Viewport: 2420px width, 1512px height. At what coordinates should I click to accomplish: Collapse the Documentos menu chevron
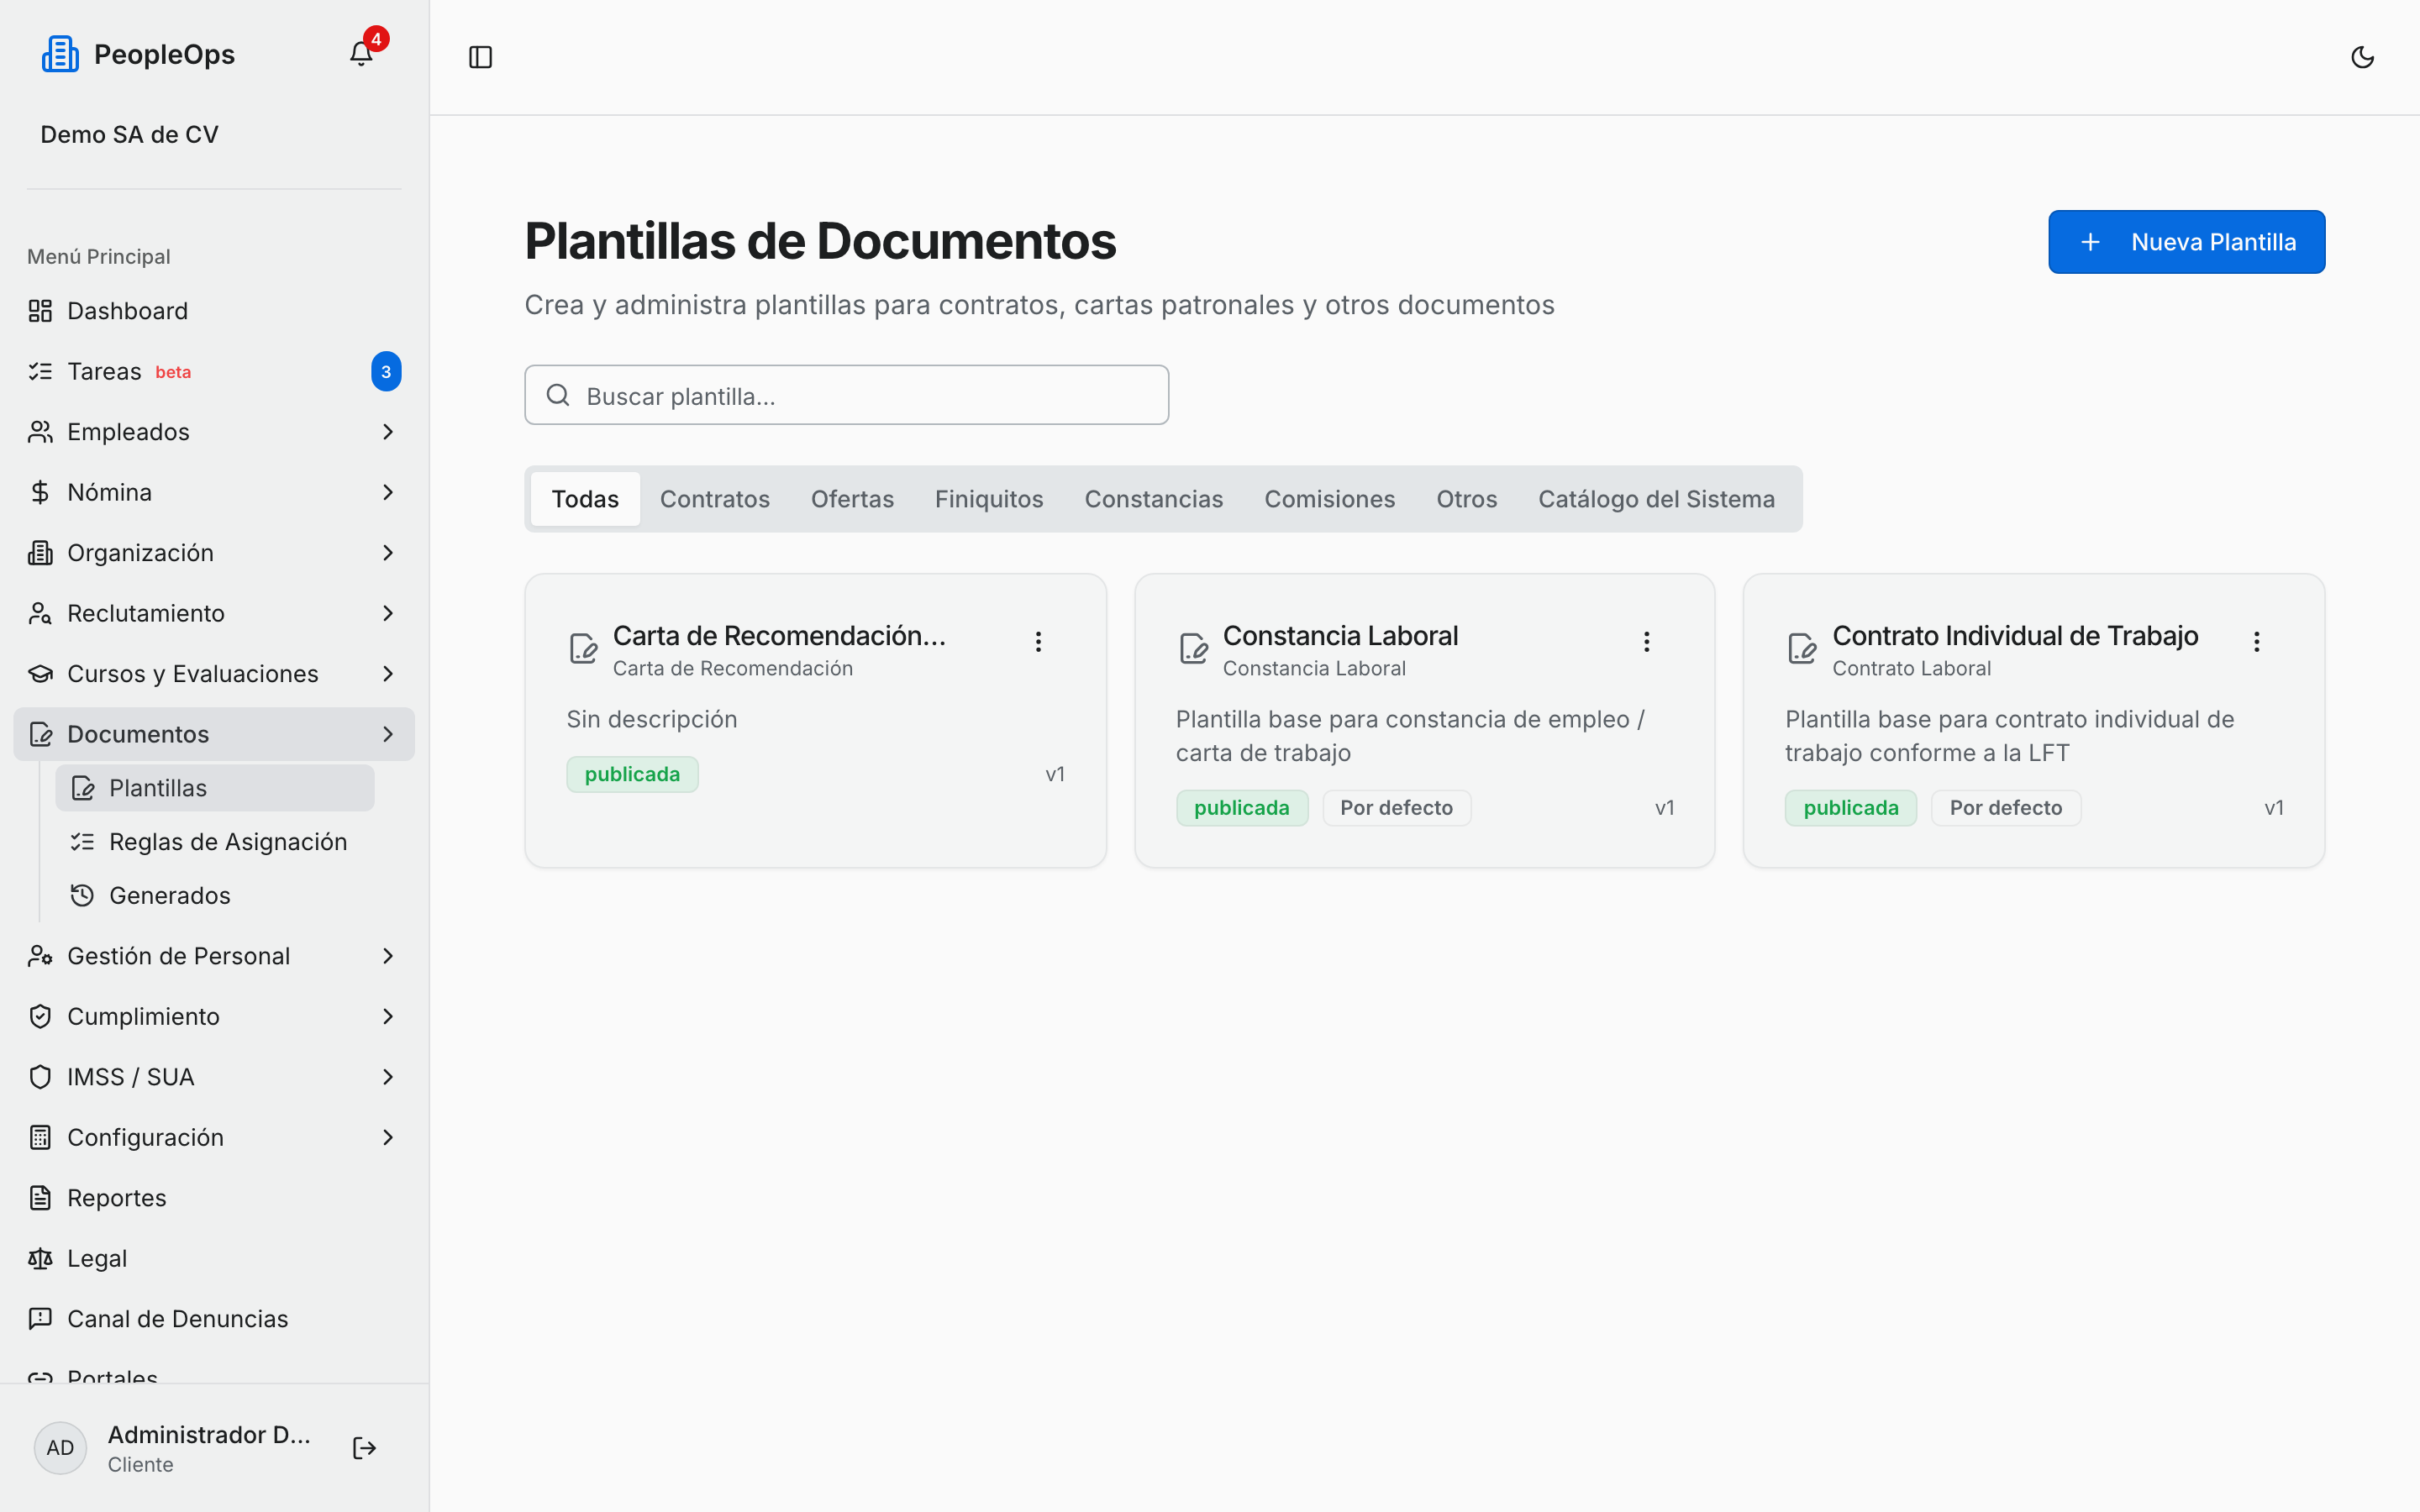click(x=388, y=734)
